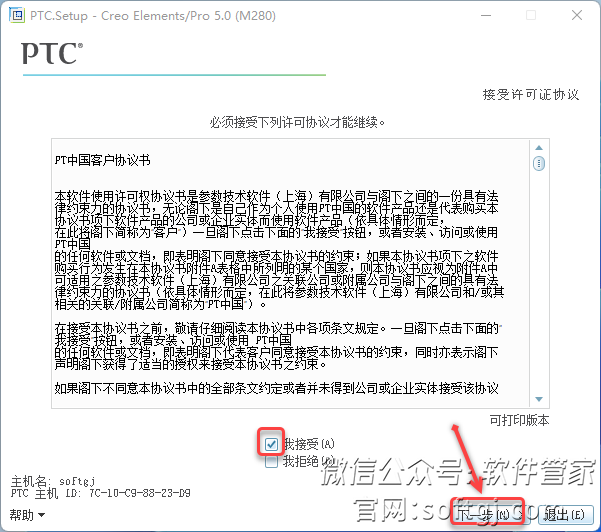Click the PTC logo
Image resolution: width=601 pixels, height=532 pixels.
point(52,53)
